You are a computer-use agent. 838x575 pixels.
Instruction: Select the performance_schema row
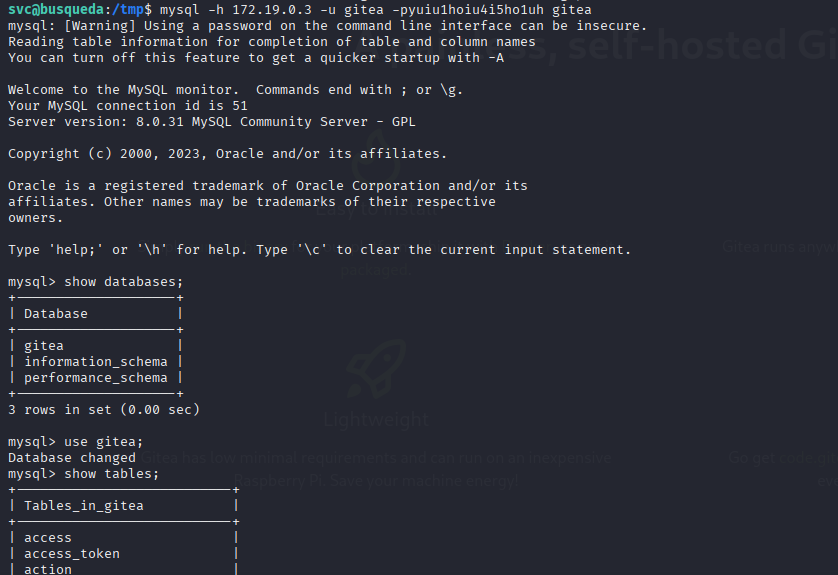pos(96,378)
